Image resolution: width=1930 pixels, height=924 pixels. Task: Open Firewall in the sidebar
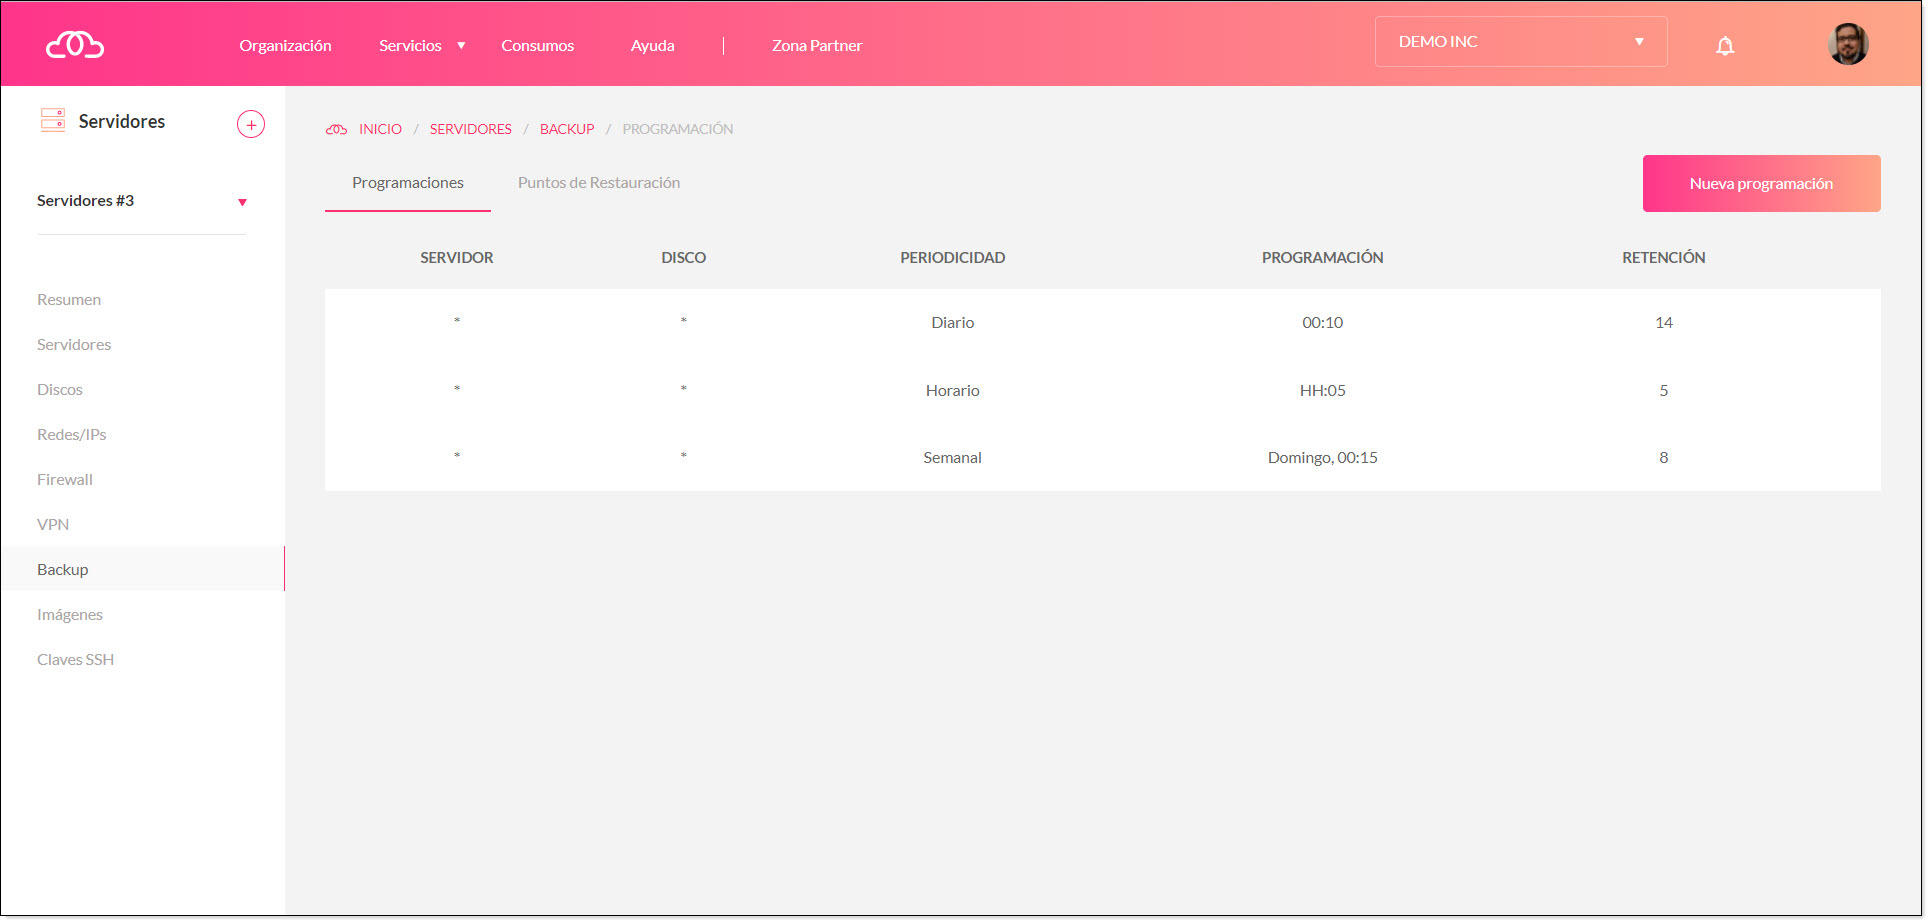(x=65, y=480)
